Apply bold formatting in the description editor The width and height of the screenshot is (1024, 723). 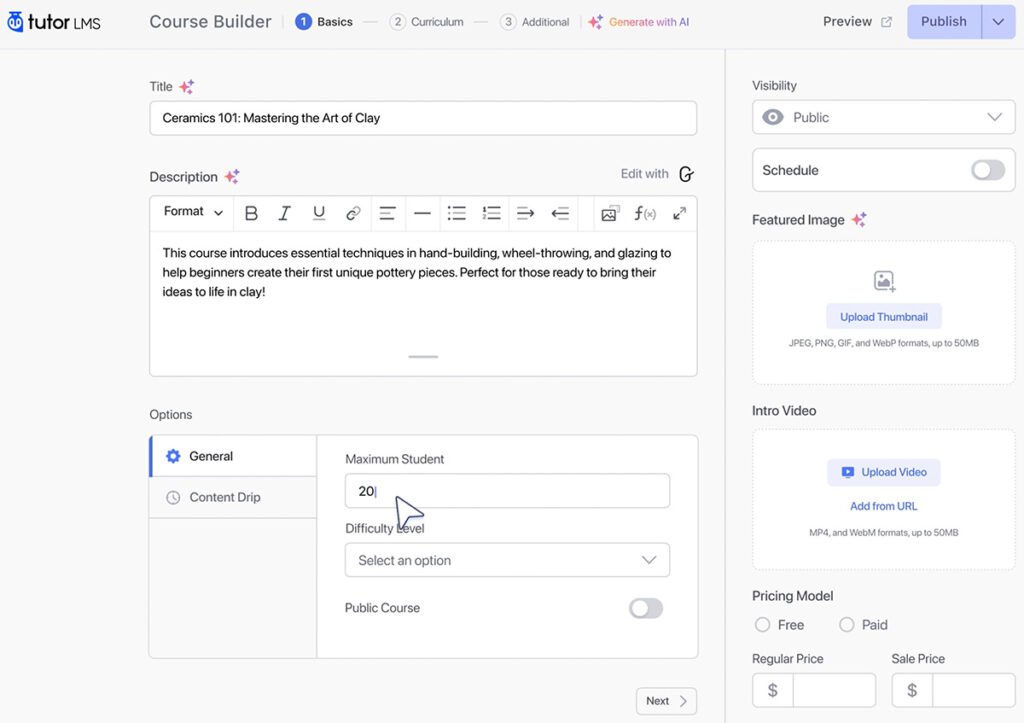251,212
